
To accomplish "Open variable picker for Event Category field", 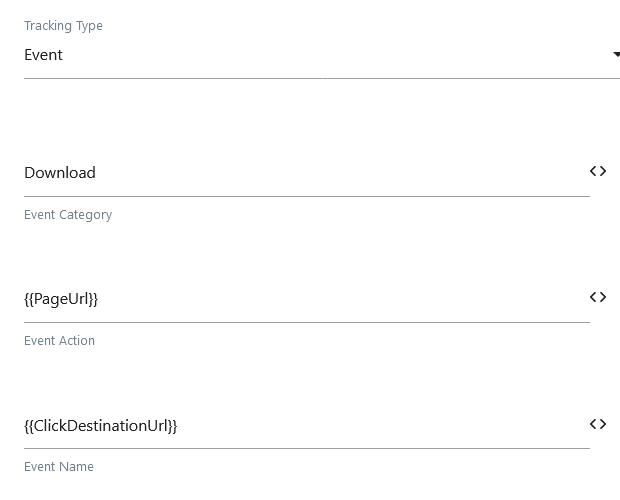I will tap(598, 171).
